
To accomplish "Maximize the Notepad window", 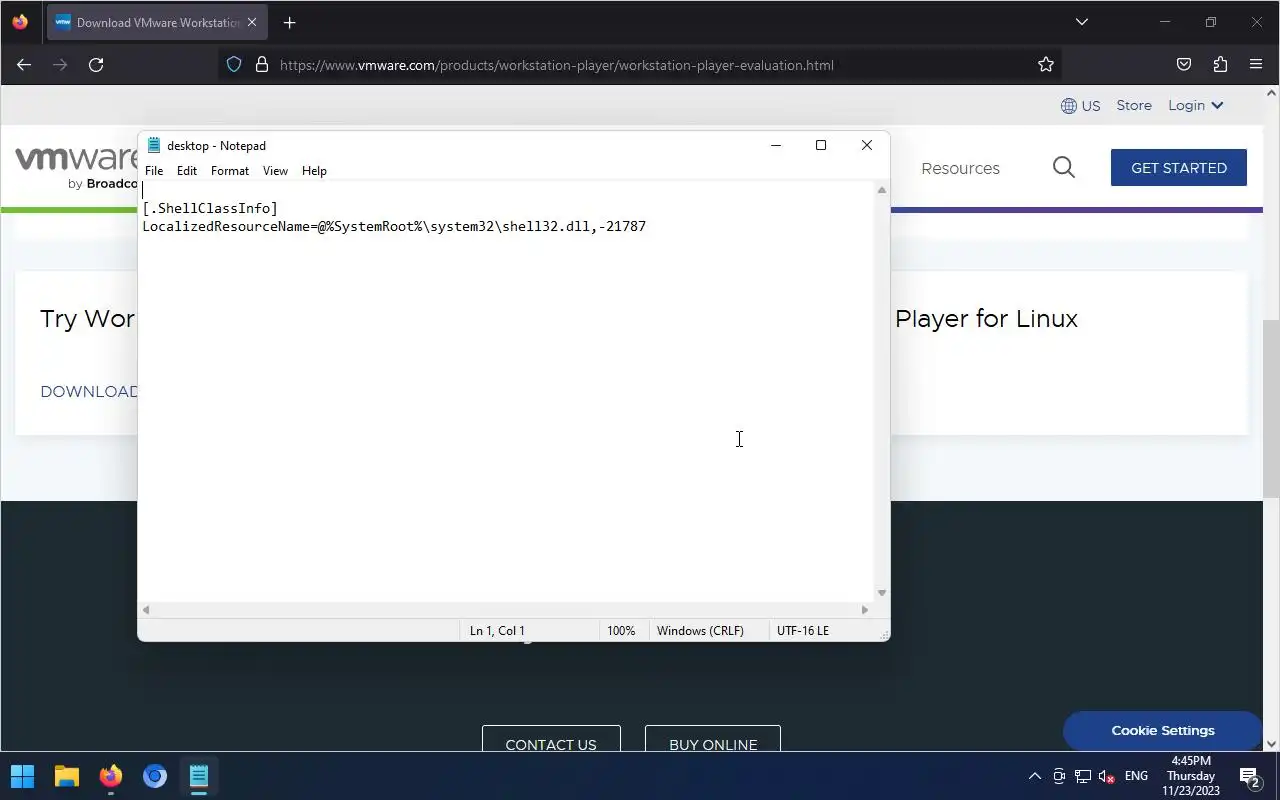I will click(x=821, y=146).
